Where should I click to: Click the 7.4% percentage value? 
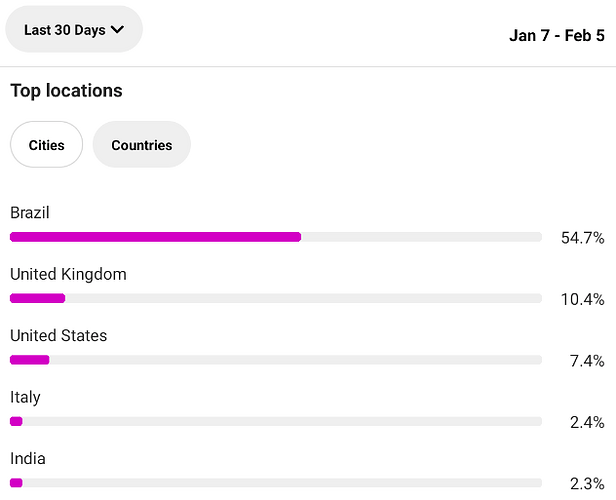pyautogui.click(x=587, y=361)
